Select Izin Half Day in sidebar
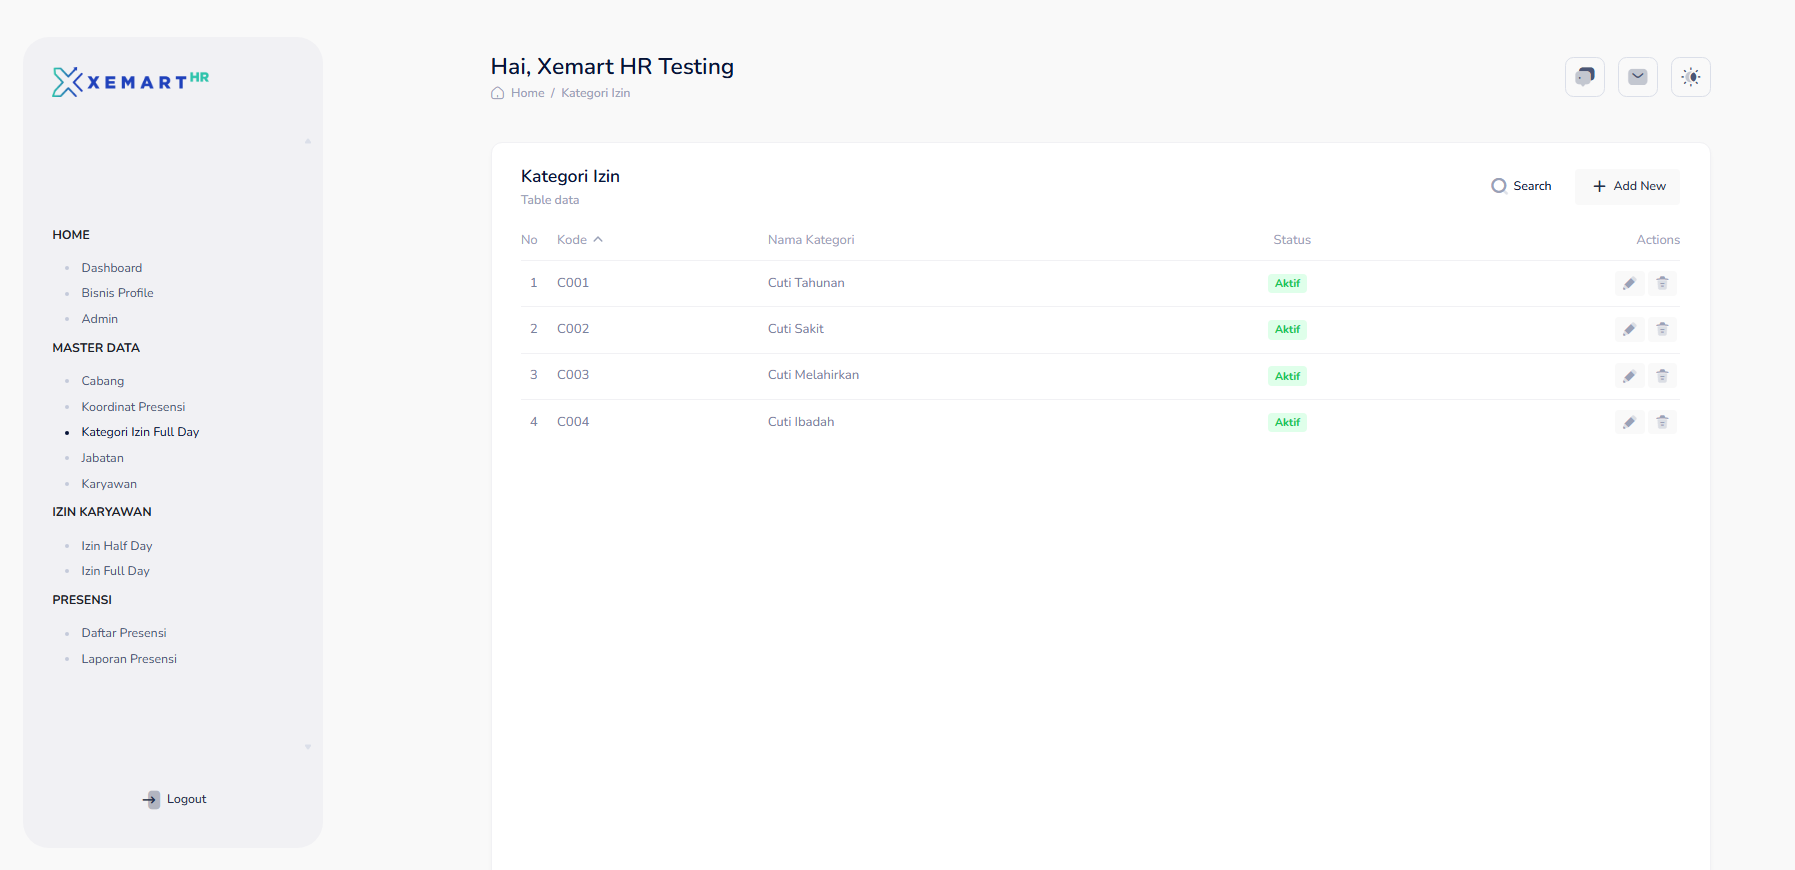Viewport: 1795px width, 870px height. point(117,546)
